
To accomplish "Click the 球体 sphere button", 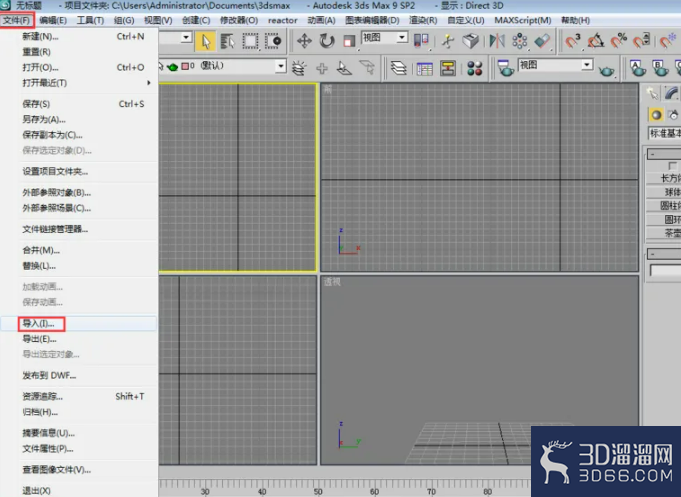I will point(664,192).
